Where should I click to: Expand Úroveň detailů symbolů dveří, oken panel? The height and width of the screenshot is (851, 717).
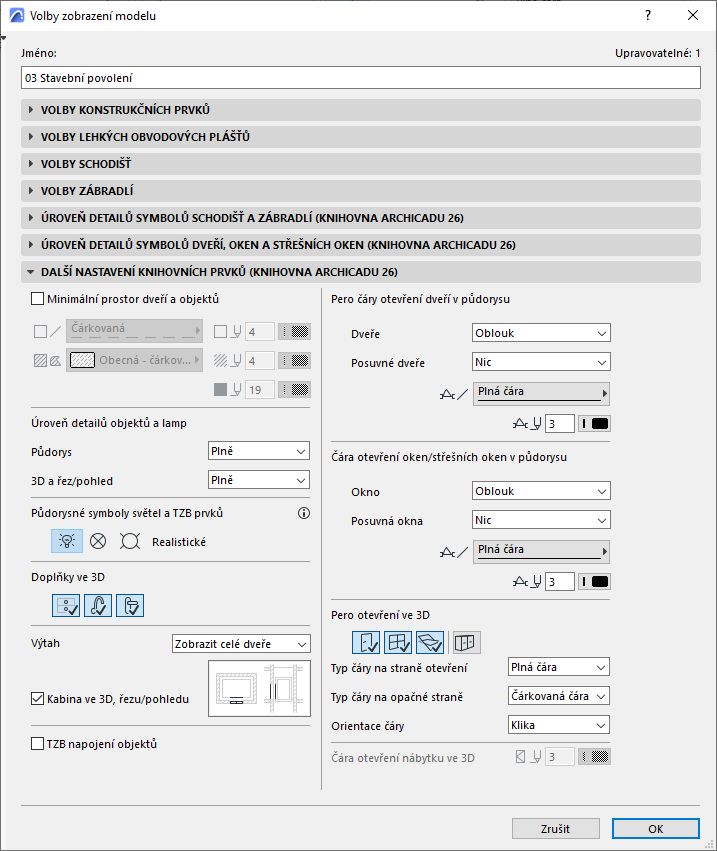(x=360, y=245)
